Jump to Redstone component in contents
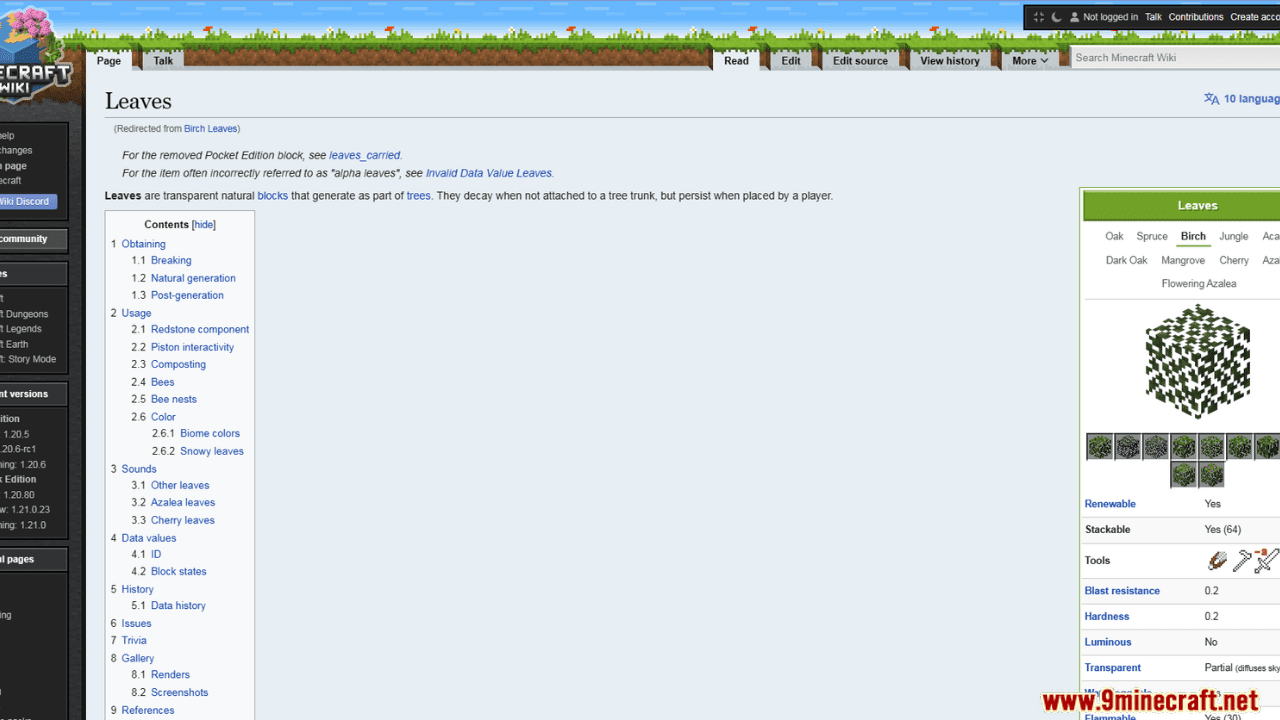The width and height of the screenshot is (1280, 720). [x=200, y=329]
